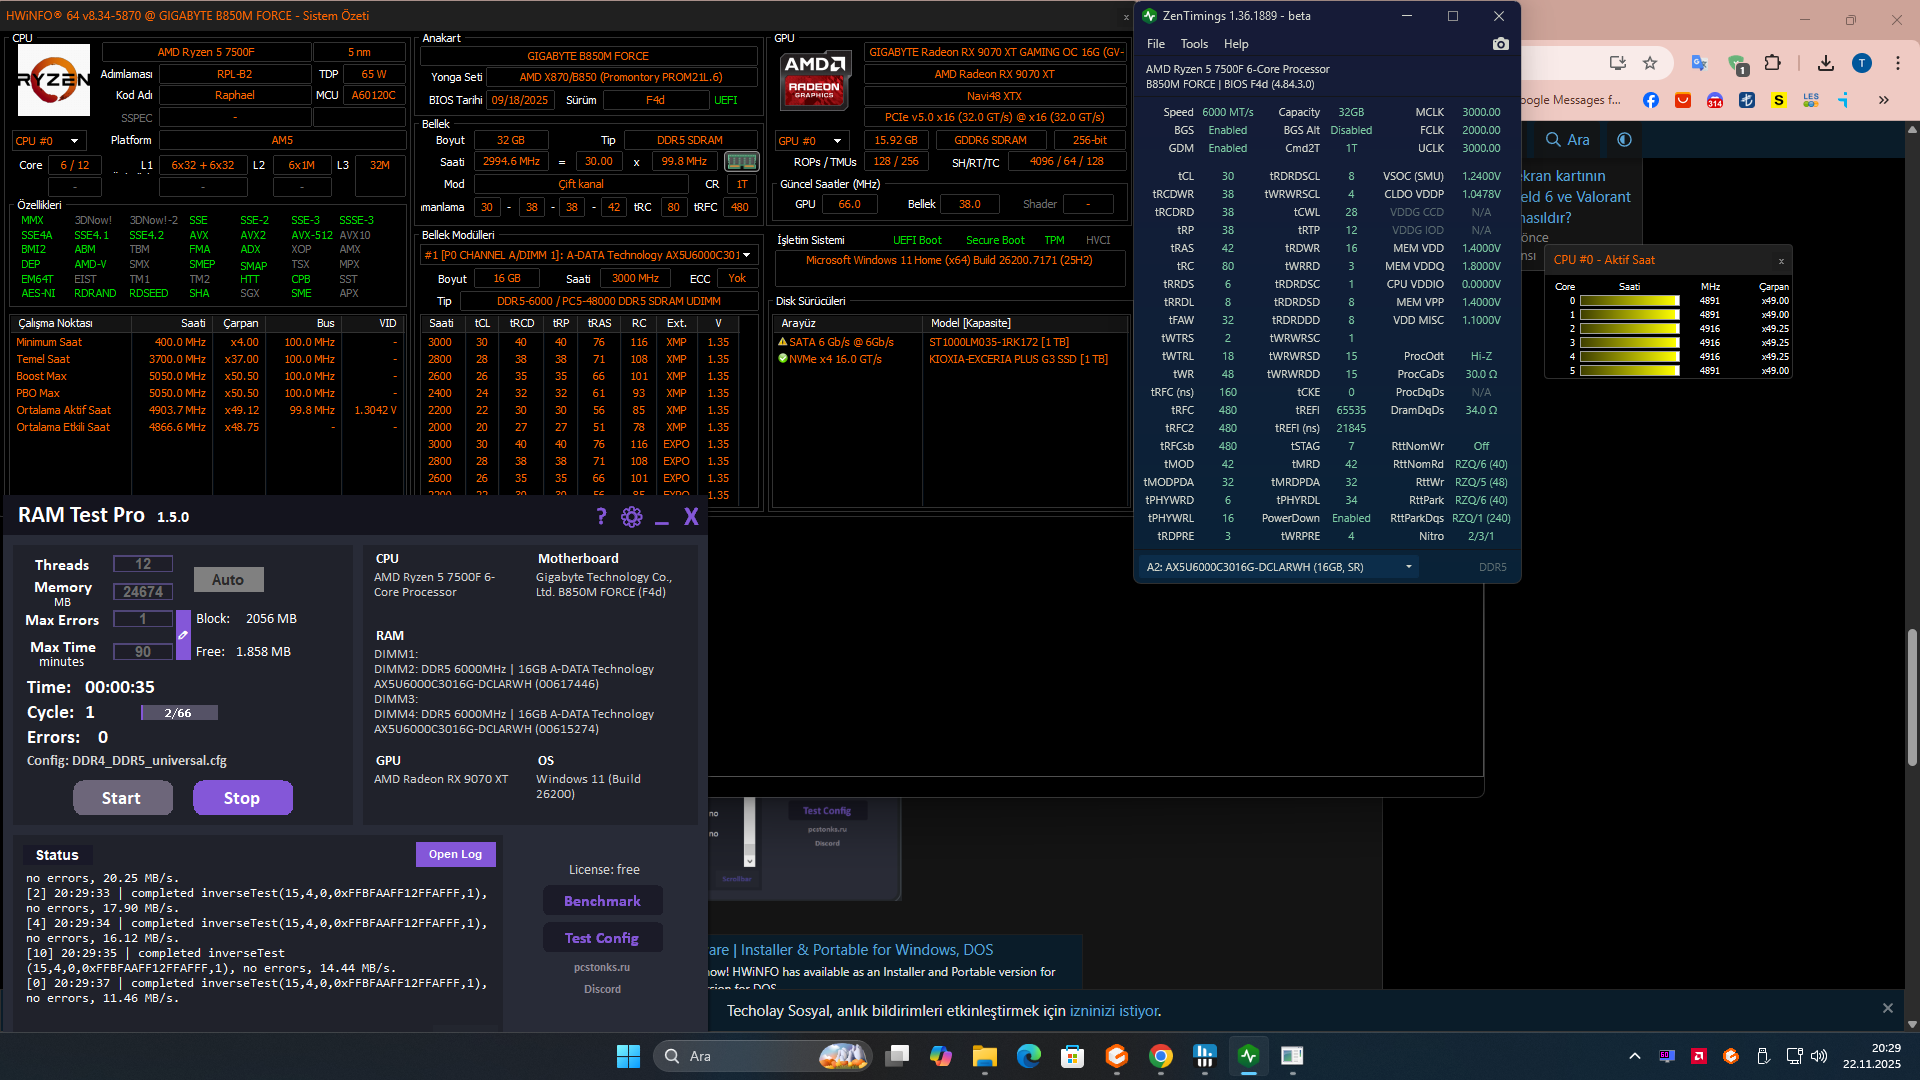This screenshot has width=1920, height=1080.
Task: Click the pencil edit icon beside Max Errors
Action: pos(183,635)
